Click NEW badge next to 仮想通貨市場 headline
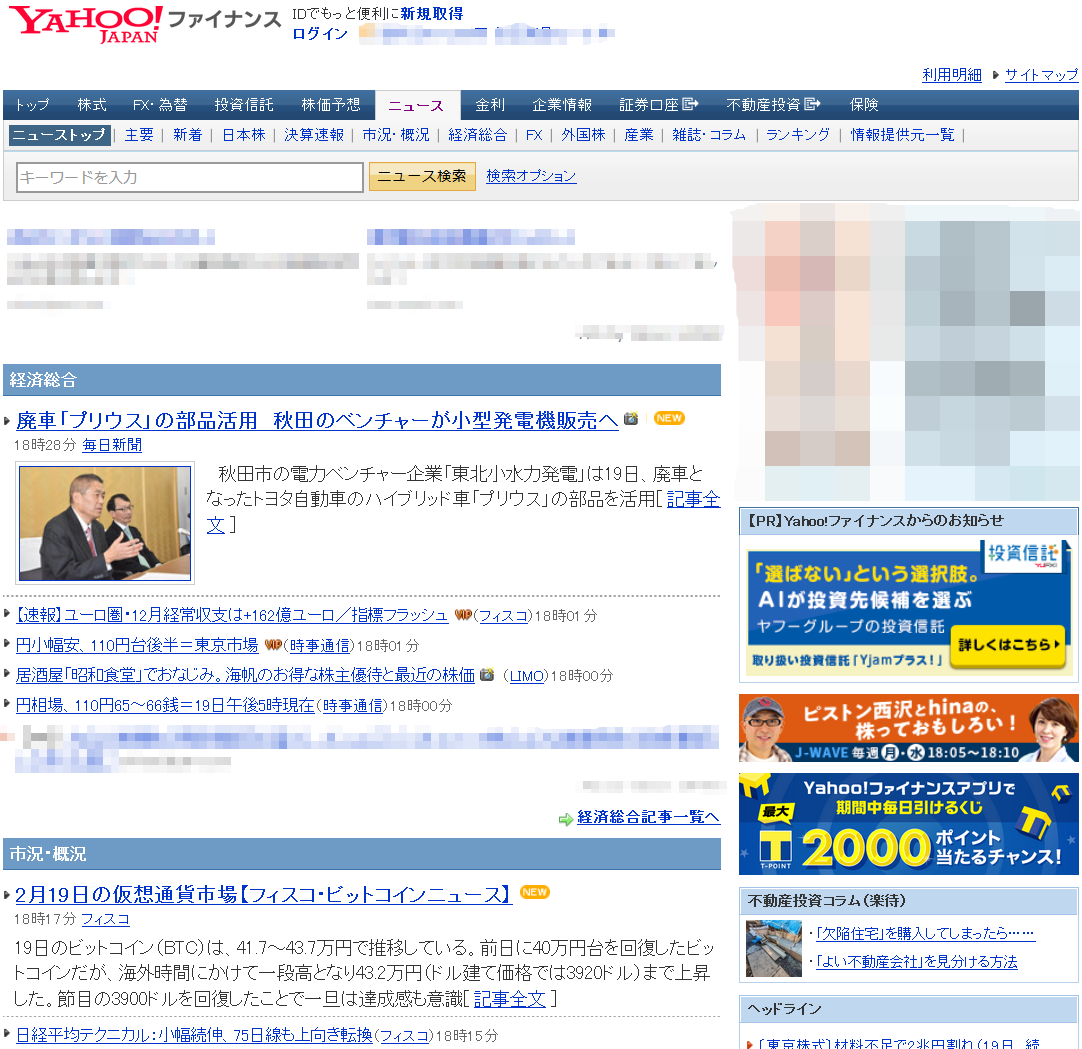 coord(534,892)
